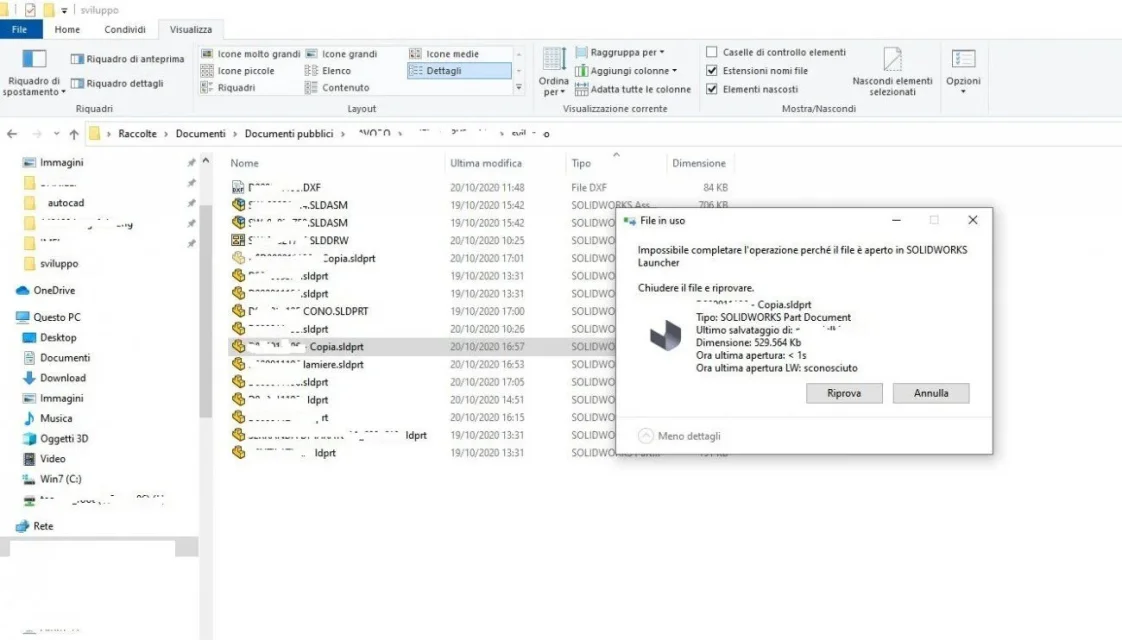Enable Caselle di controllo elementi checkbox
Screen dimensions: 1122x640
click(711, 52)
